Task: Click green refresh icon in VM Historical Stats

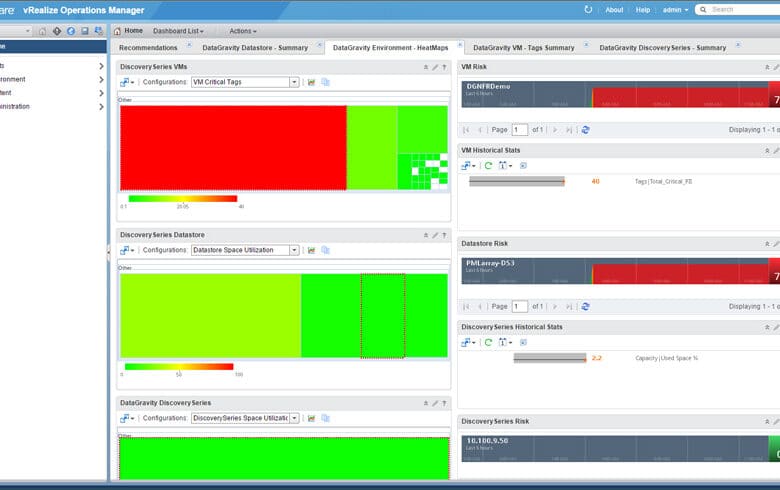Action: point(488,166)
